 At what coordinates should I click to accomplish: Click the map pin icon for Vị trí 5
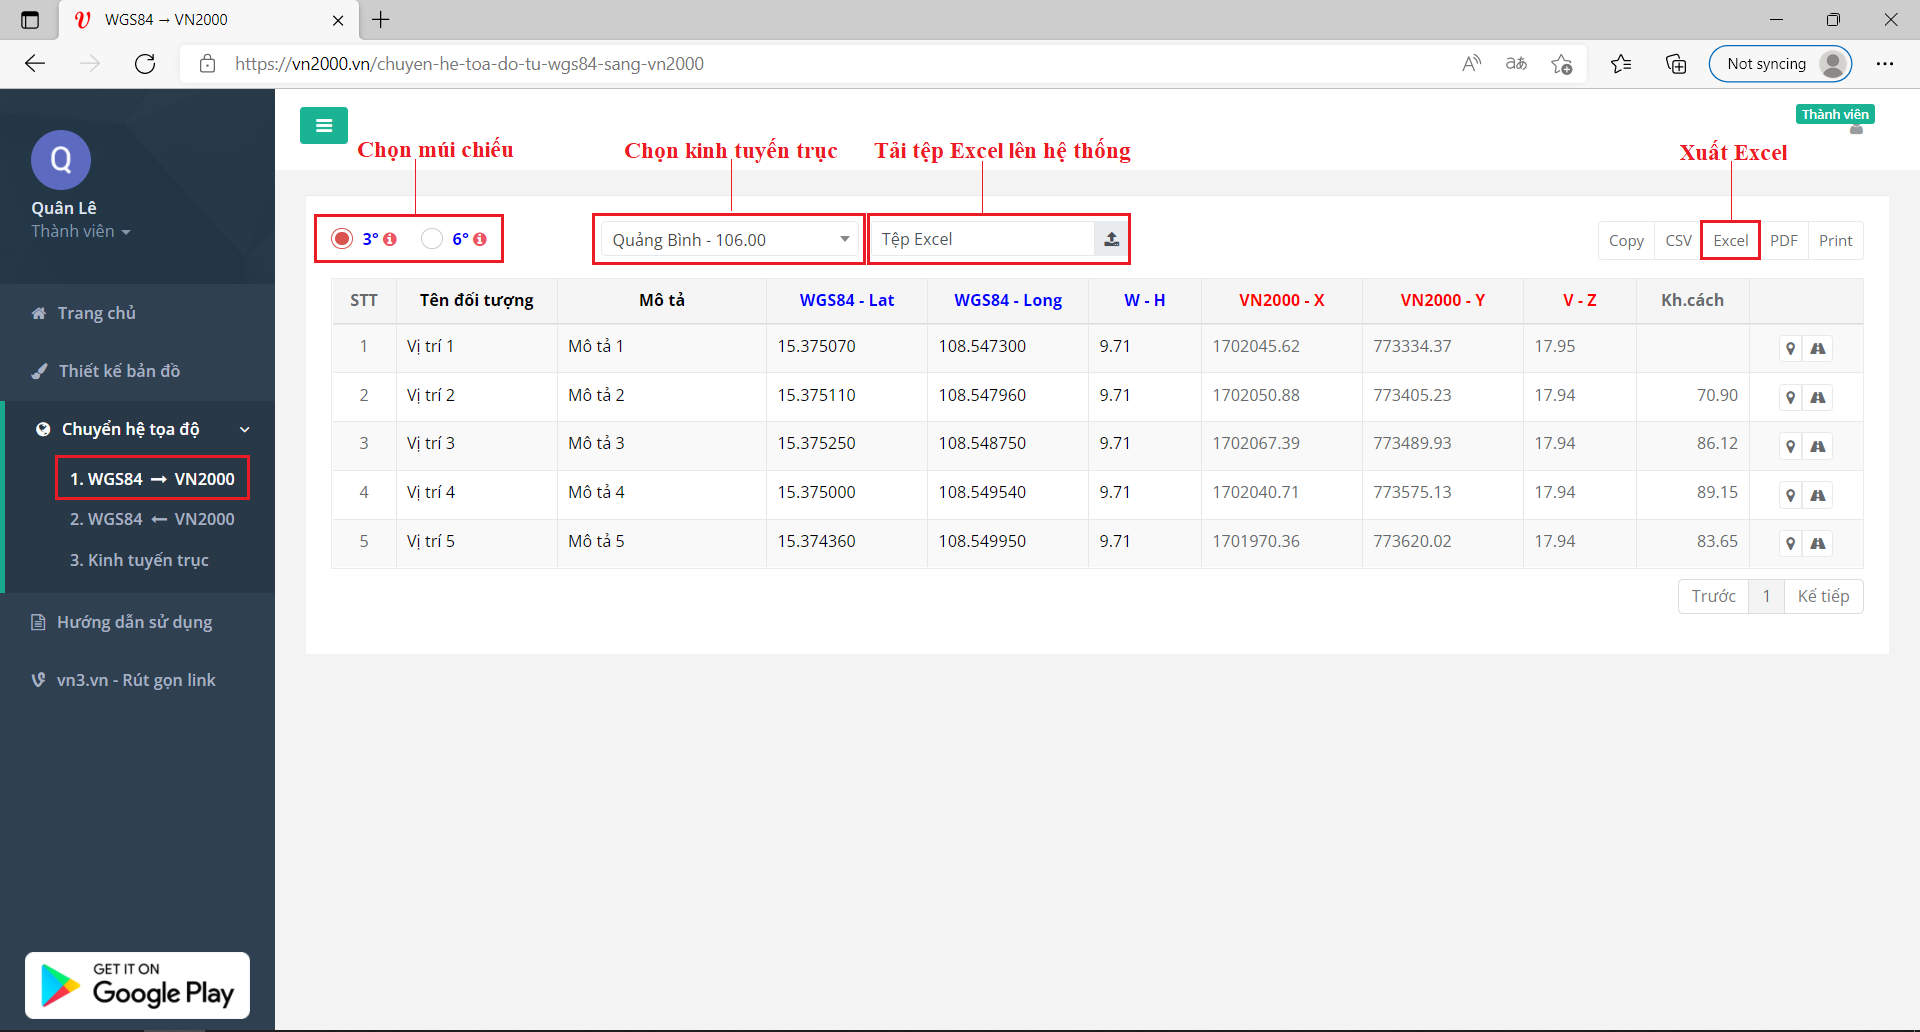tap(1791, 544)
